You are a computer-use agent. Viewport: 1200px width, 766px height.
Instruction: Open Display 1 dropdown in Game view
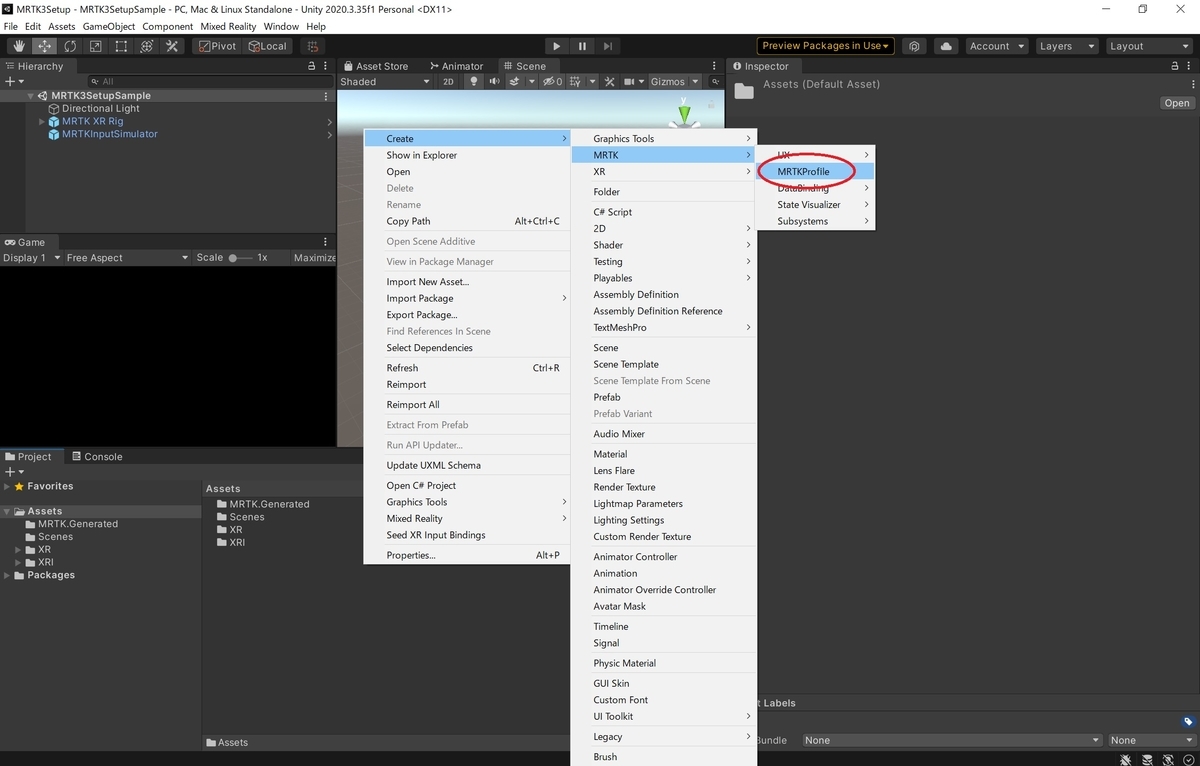[30, 258]
